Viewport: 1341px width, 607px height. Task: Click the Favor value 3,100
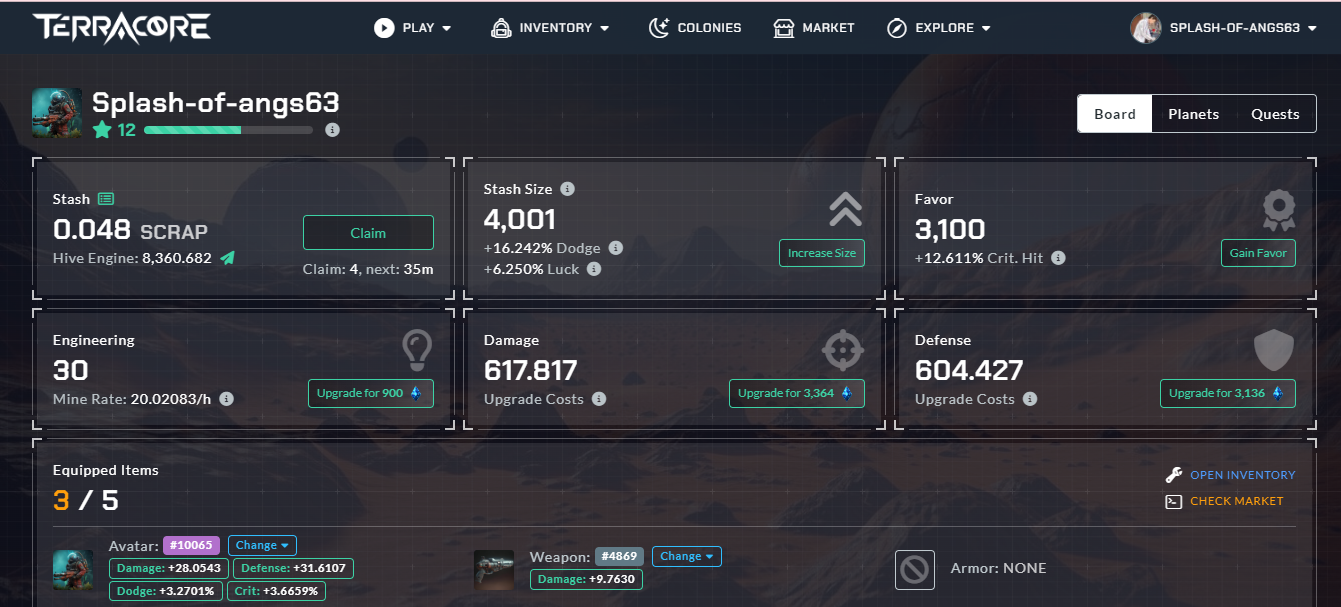click(950, 230)
